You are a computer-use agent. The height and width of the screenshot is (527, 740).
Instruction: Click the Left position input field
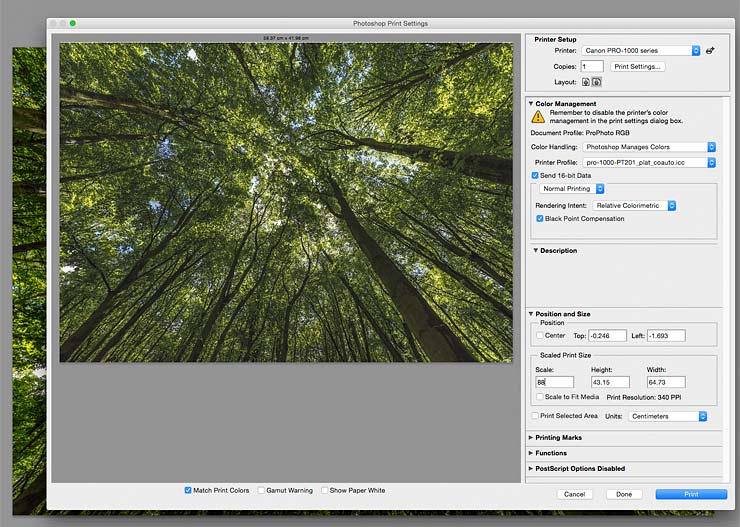(x=666, y=335)
